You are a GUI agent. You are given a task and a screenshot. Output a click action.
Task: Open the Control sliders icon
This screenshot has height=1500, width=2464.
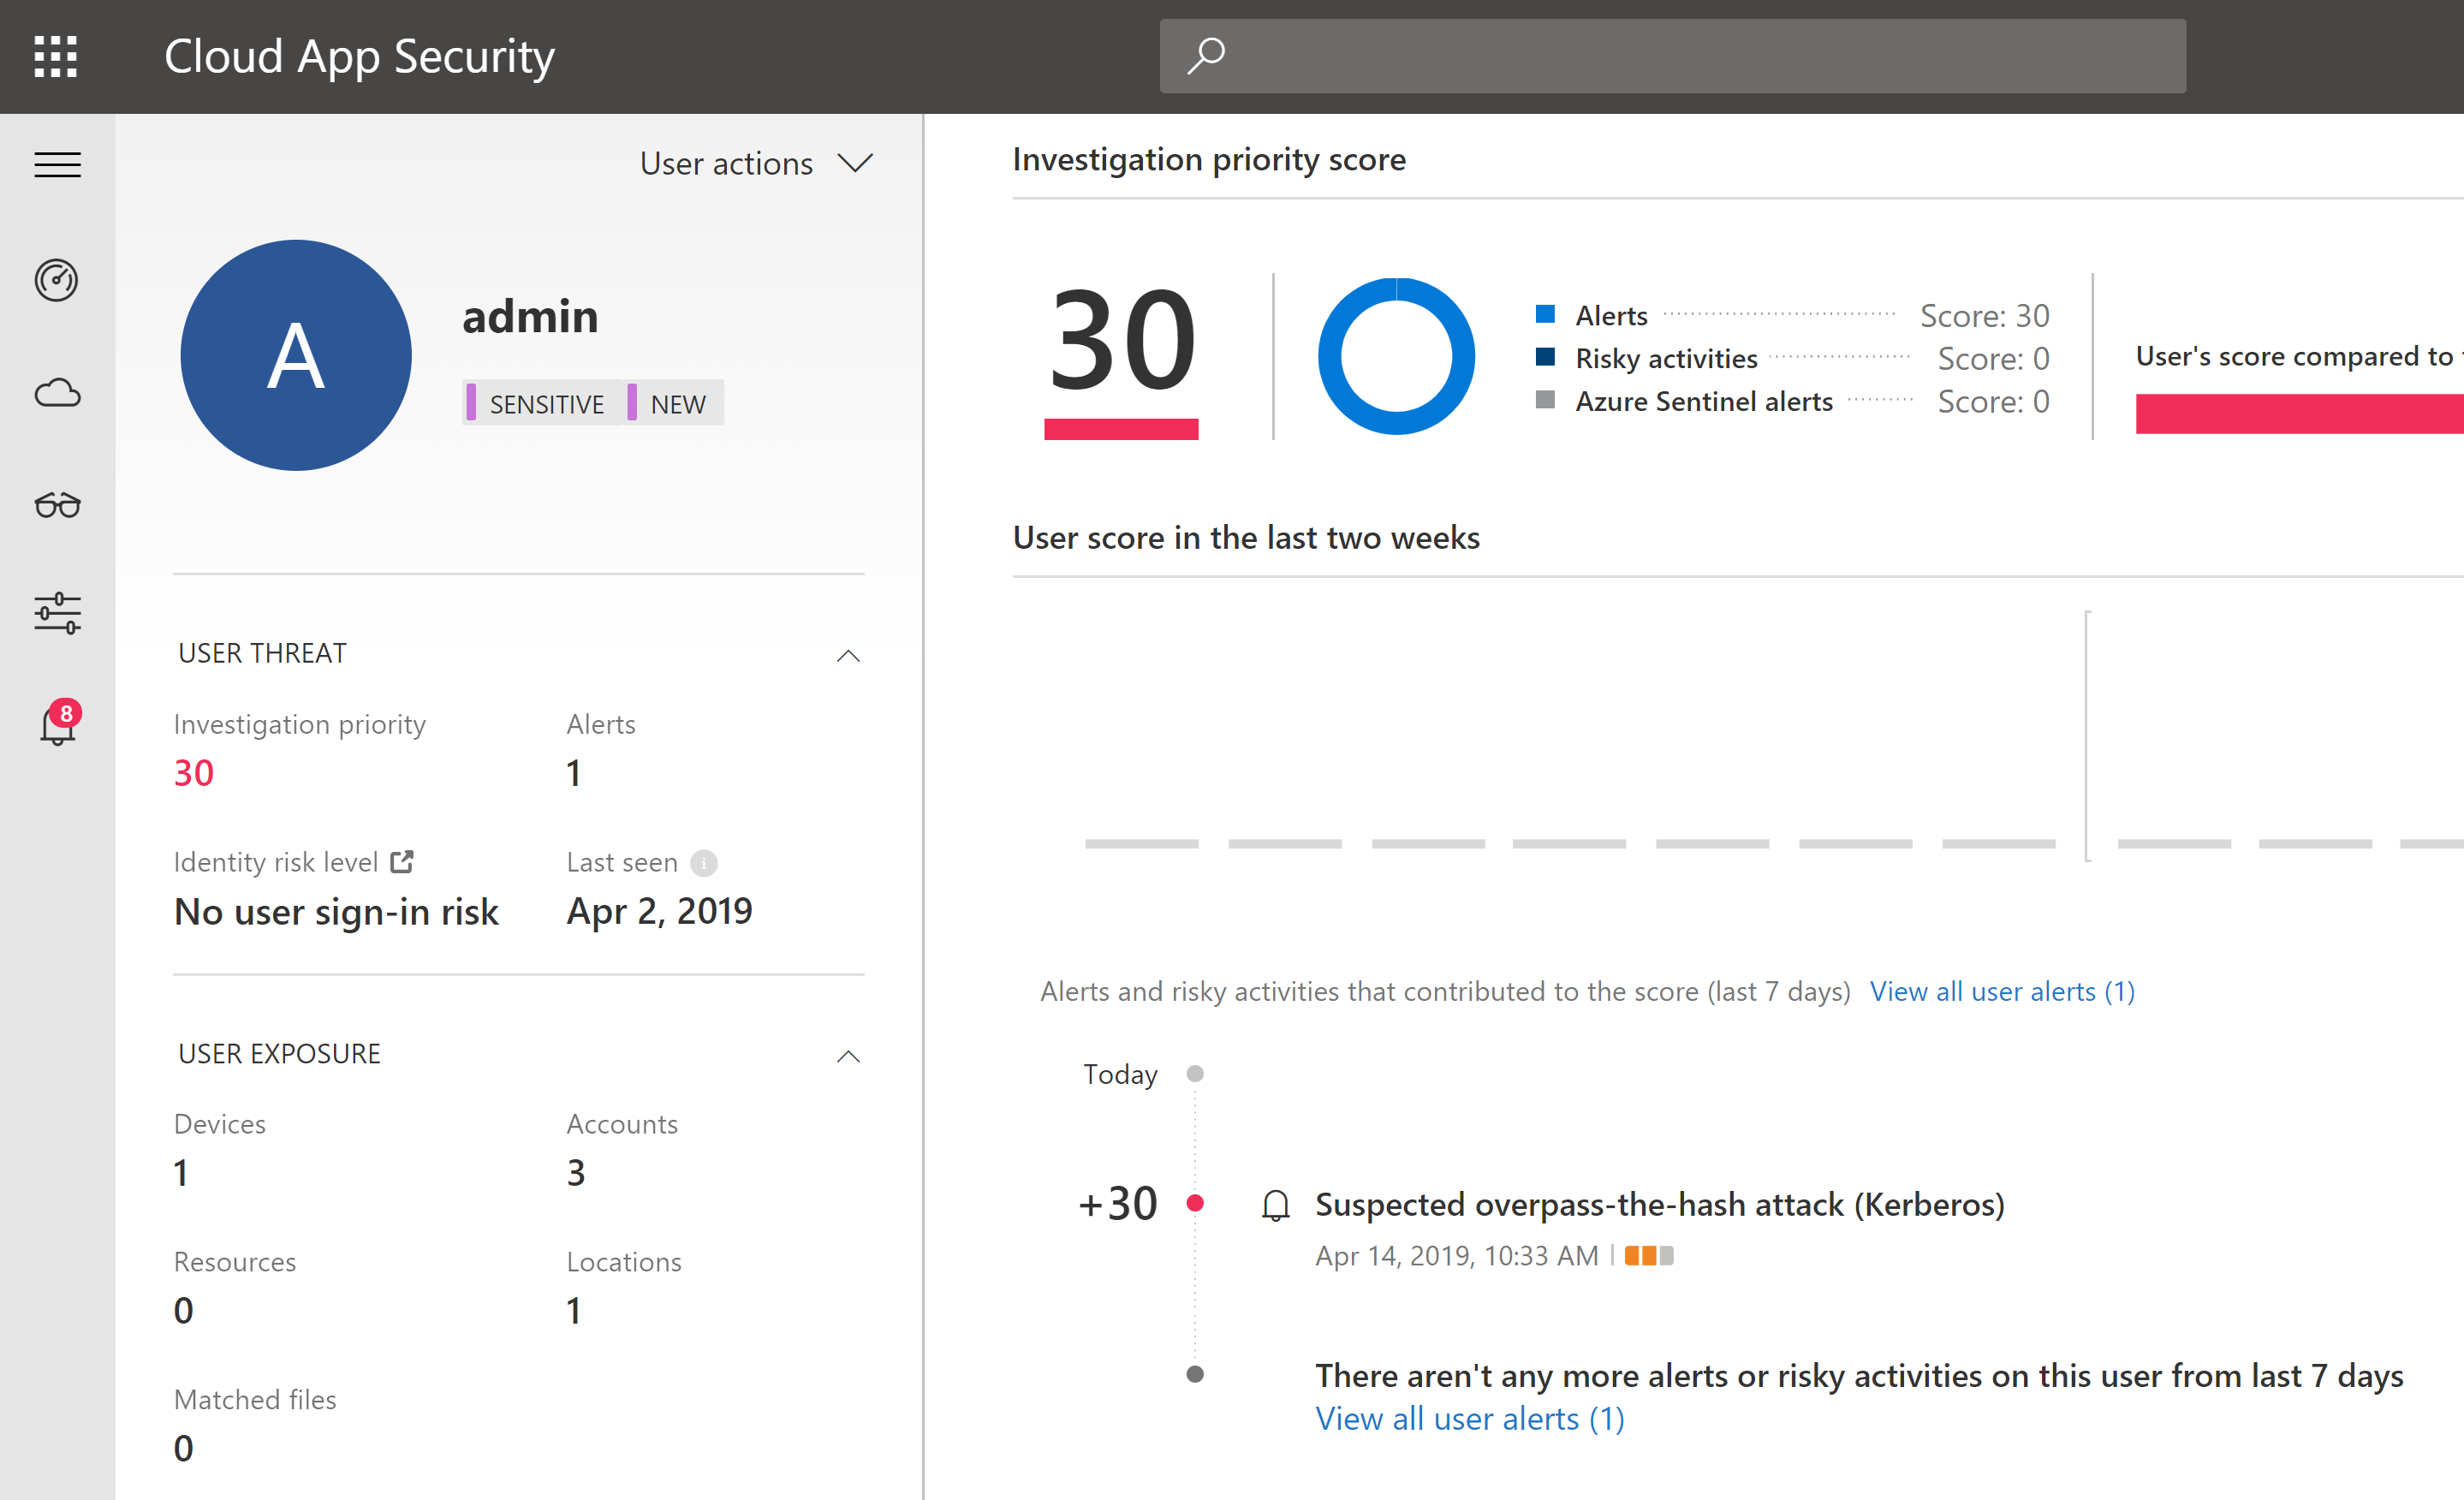pyautogui.click(x=57, y=613)
